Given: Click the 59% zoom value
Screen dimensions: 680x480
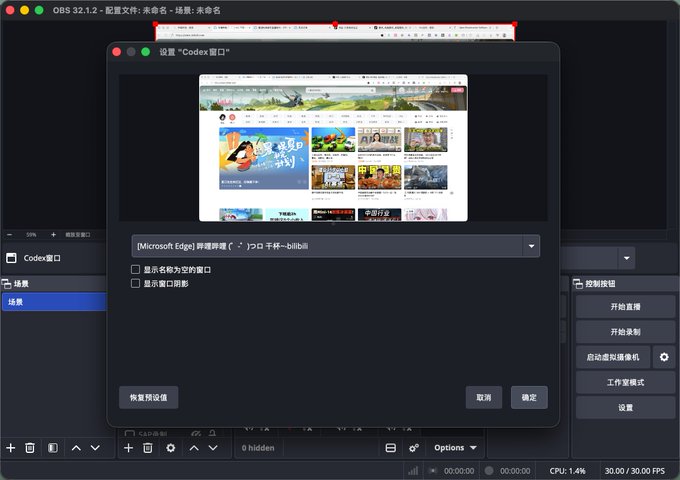Looking at the screenshot, I should point(31,235).
